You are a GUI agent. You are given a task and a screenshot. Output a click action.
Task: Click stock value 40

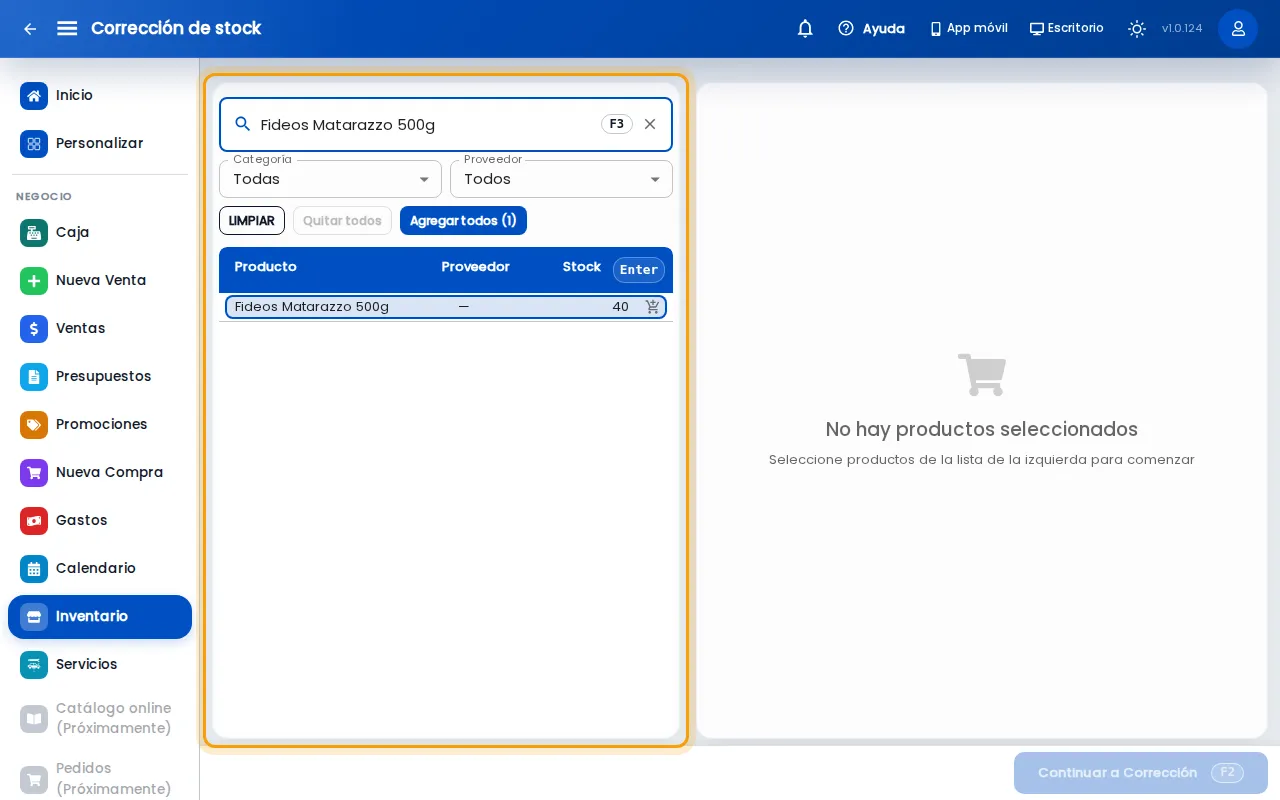coord(620,307)
